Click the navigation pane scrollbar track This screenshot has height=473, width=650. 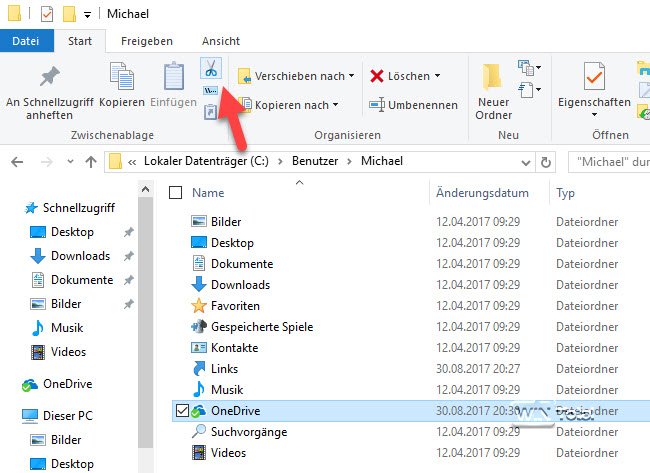146,460
